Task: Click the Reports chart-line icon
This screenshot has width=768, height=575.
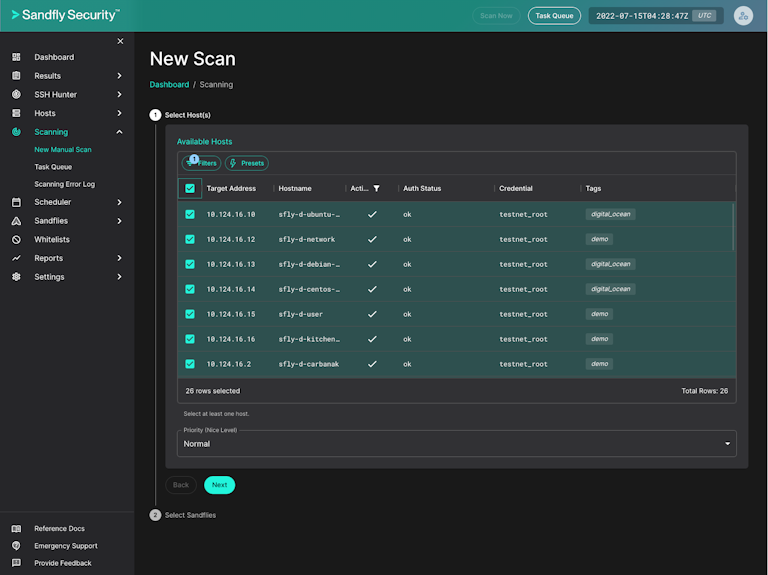Action: (16, 258)
